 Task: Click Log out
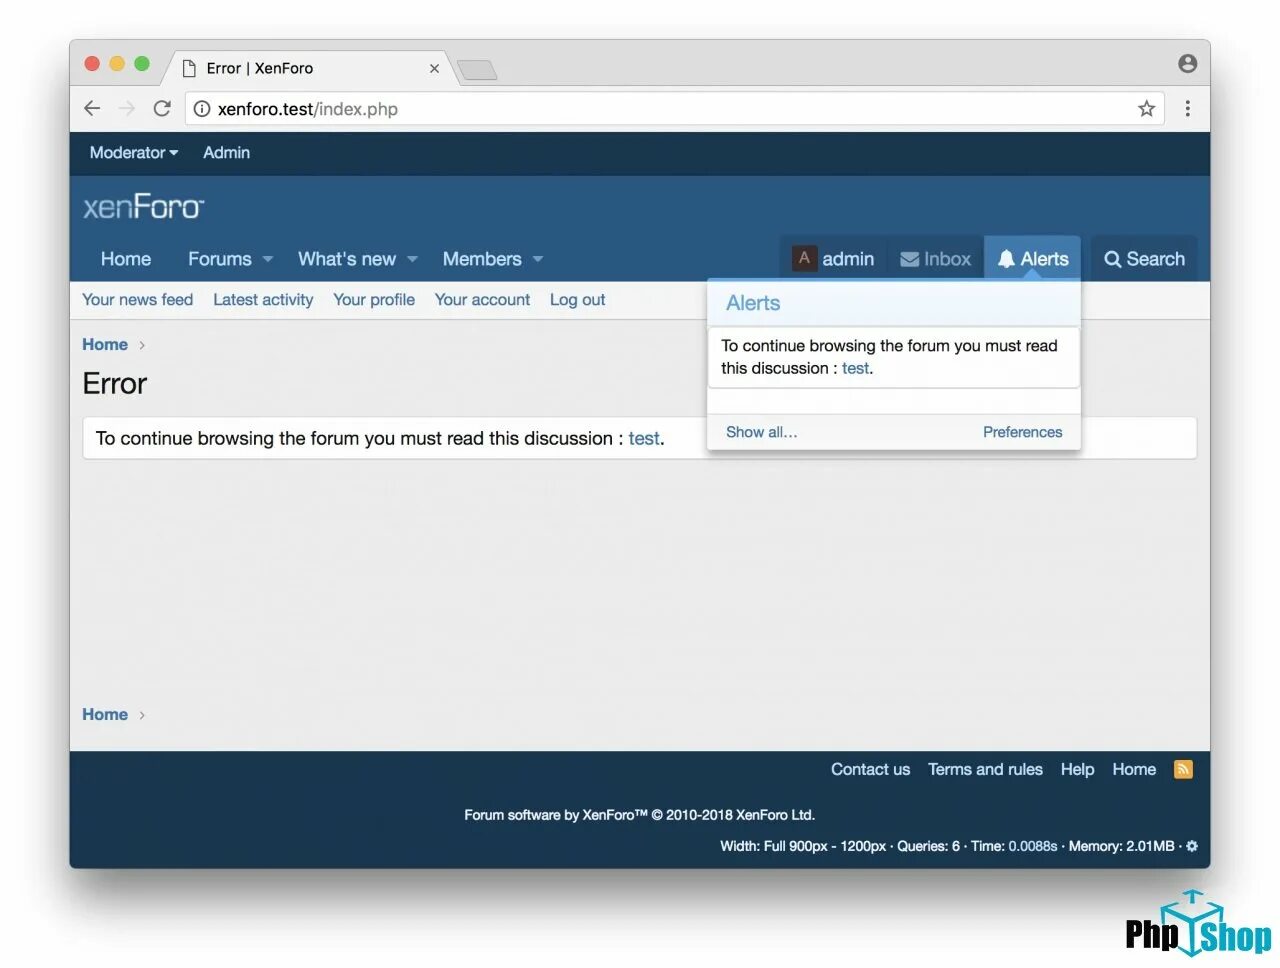point(577,300)
